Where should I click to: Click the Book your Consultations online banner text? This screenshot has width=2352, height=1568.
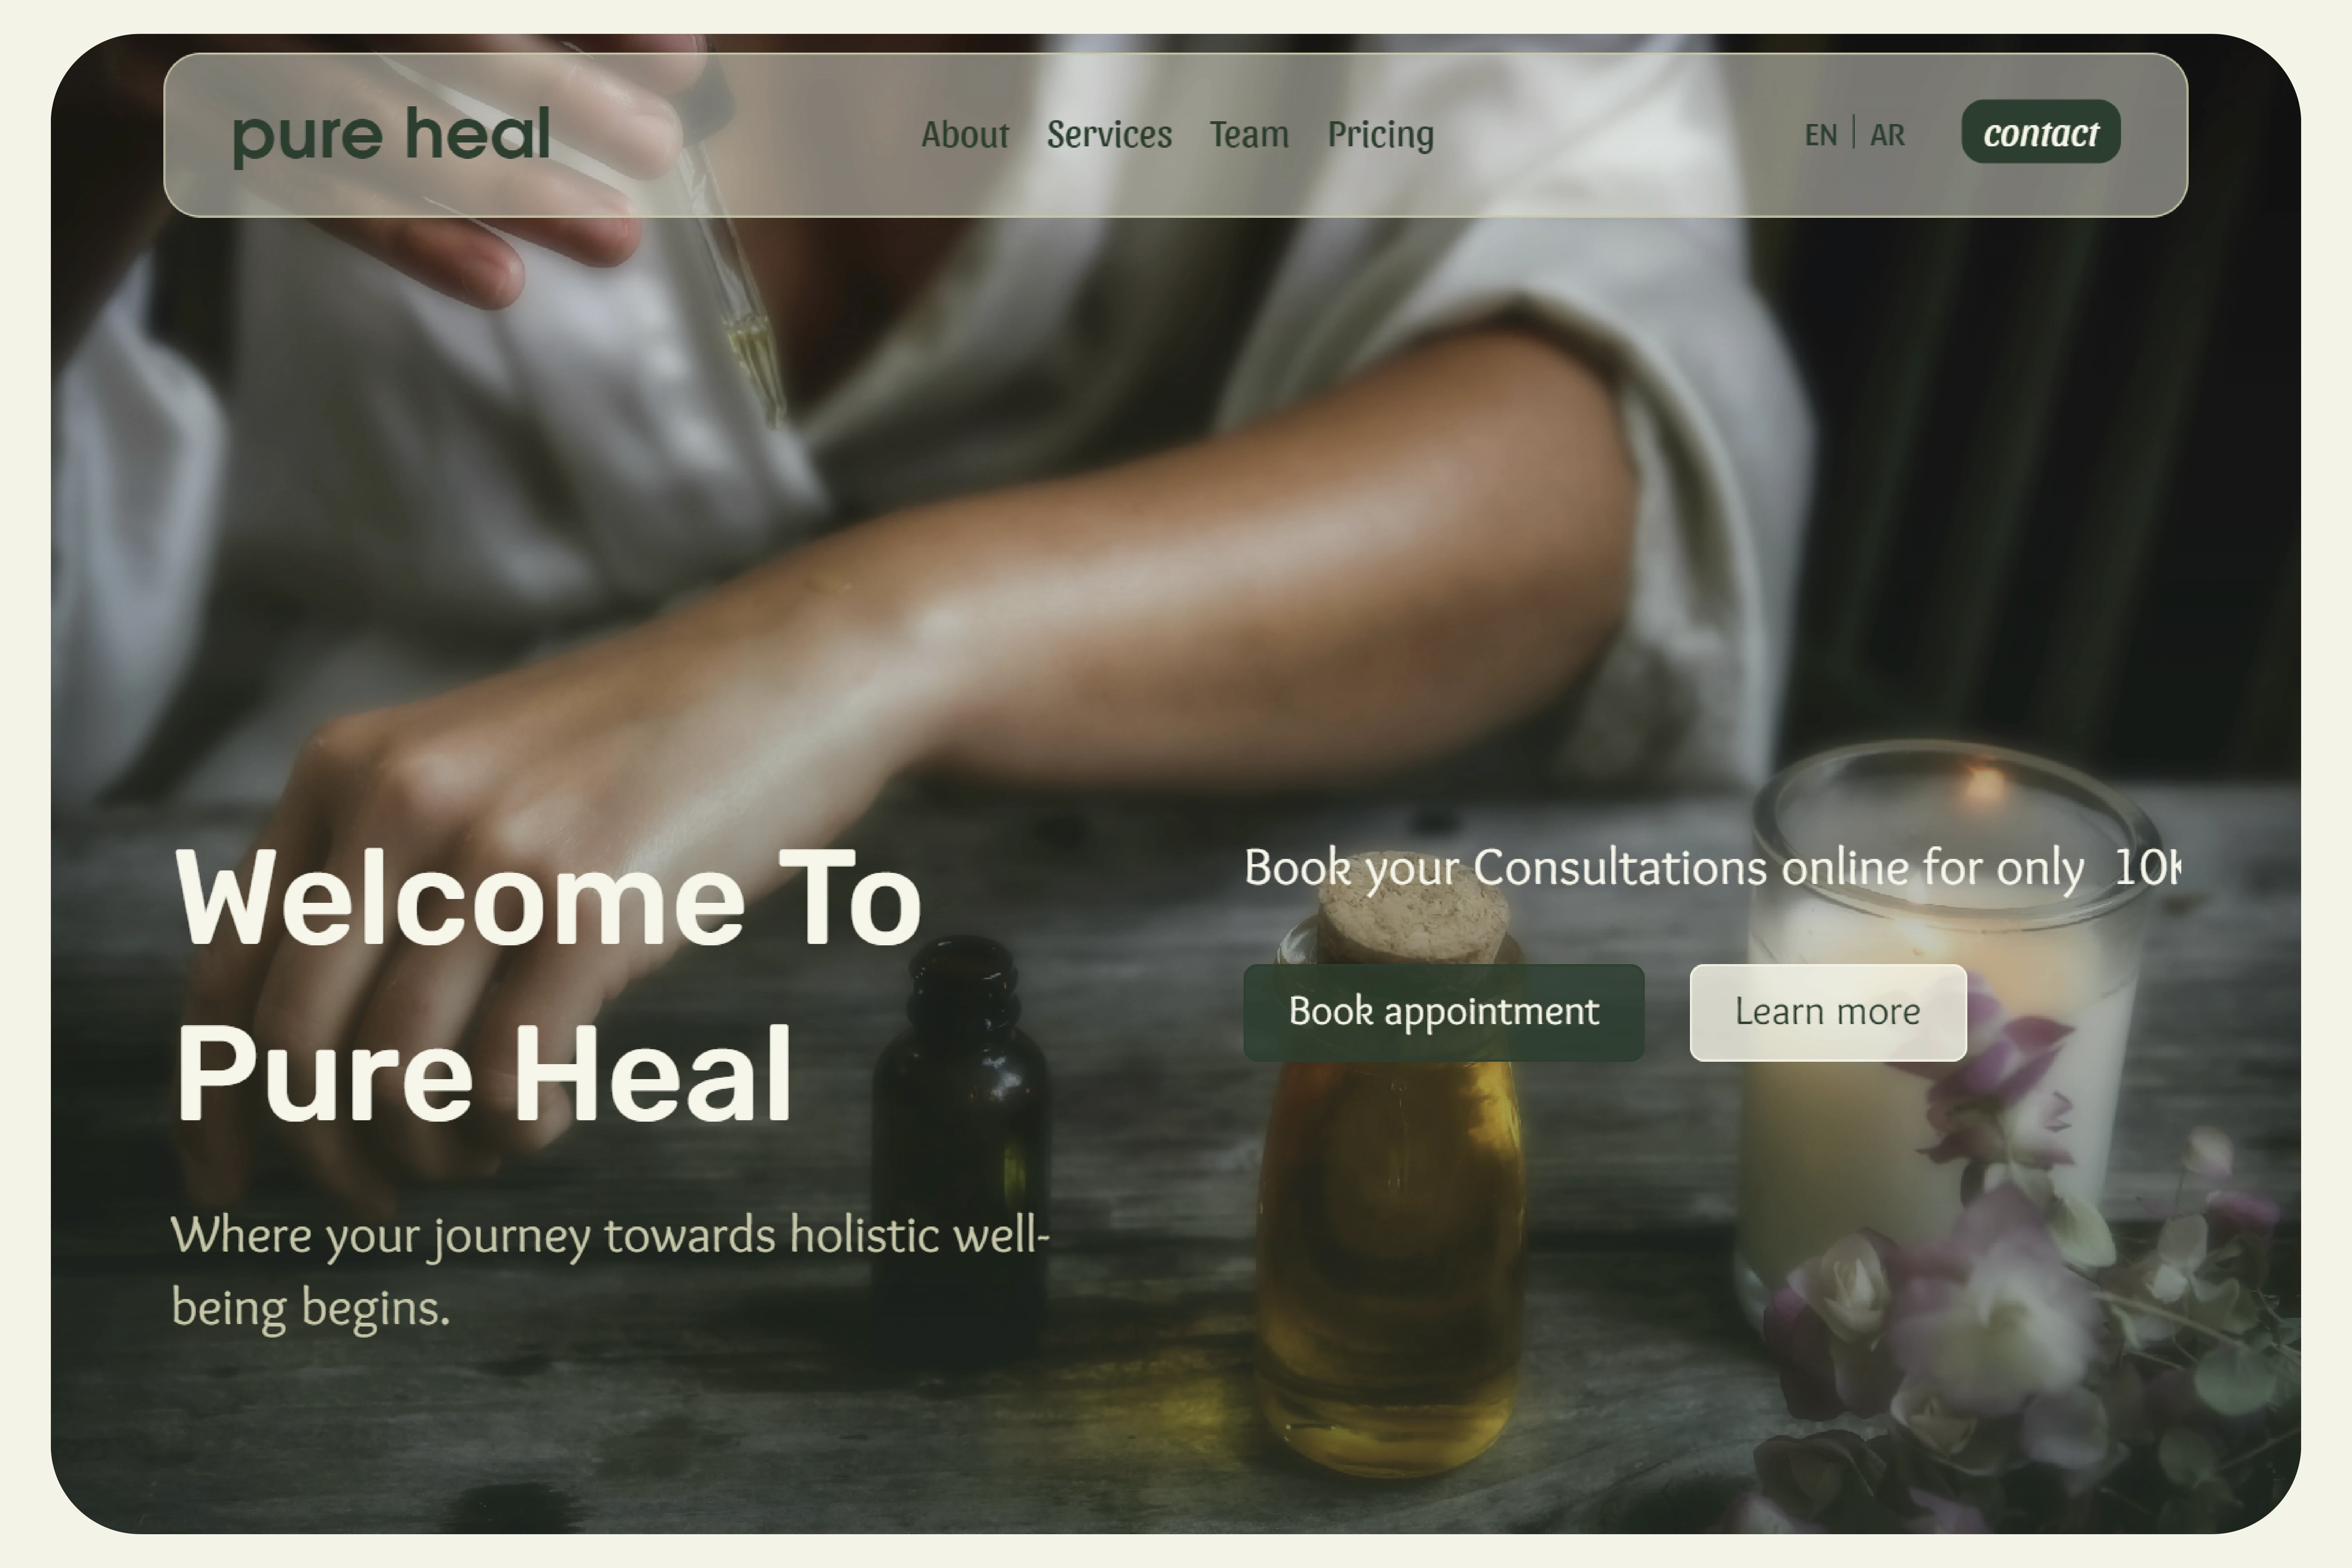1710,867
